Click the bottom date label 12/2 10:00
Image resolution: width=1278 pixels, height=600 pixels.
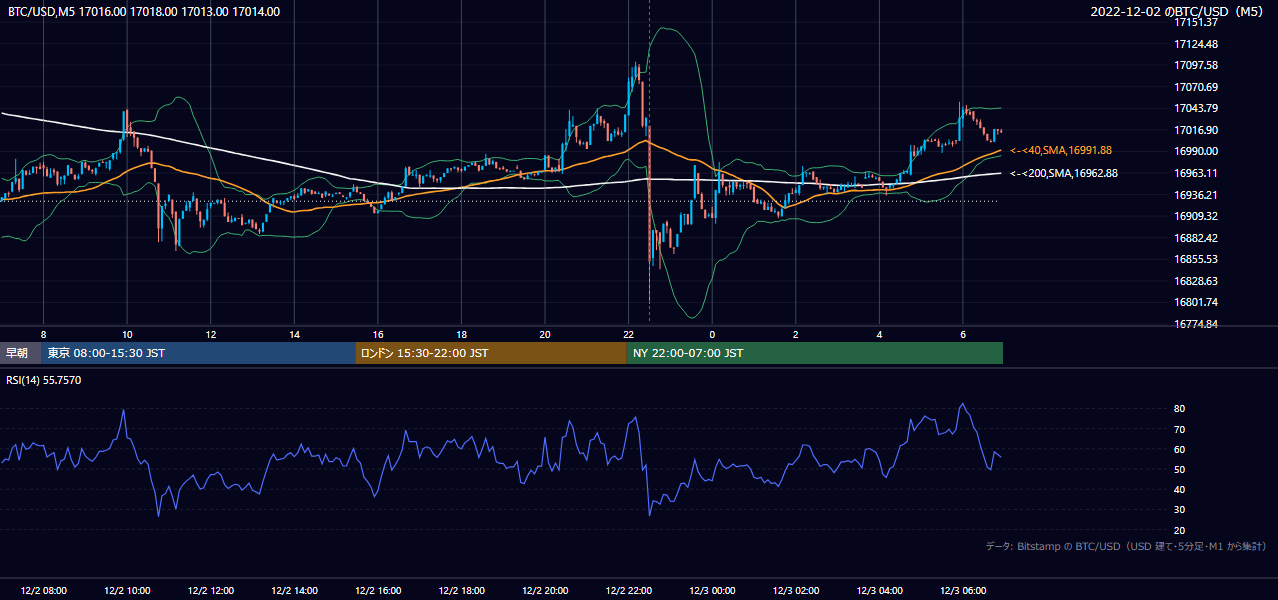tap(127, 590)
